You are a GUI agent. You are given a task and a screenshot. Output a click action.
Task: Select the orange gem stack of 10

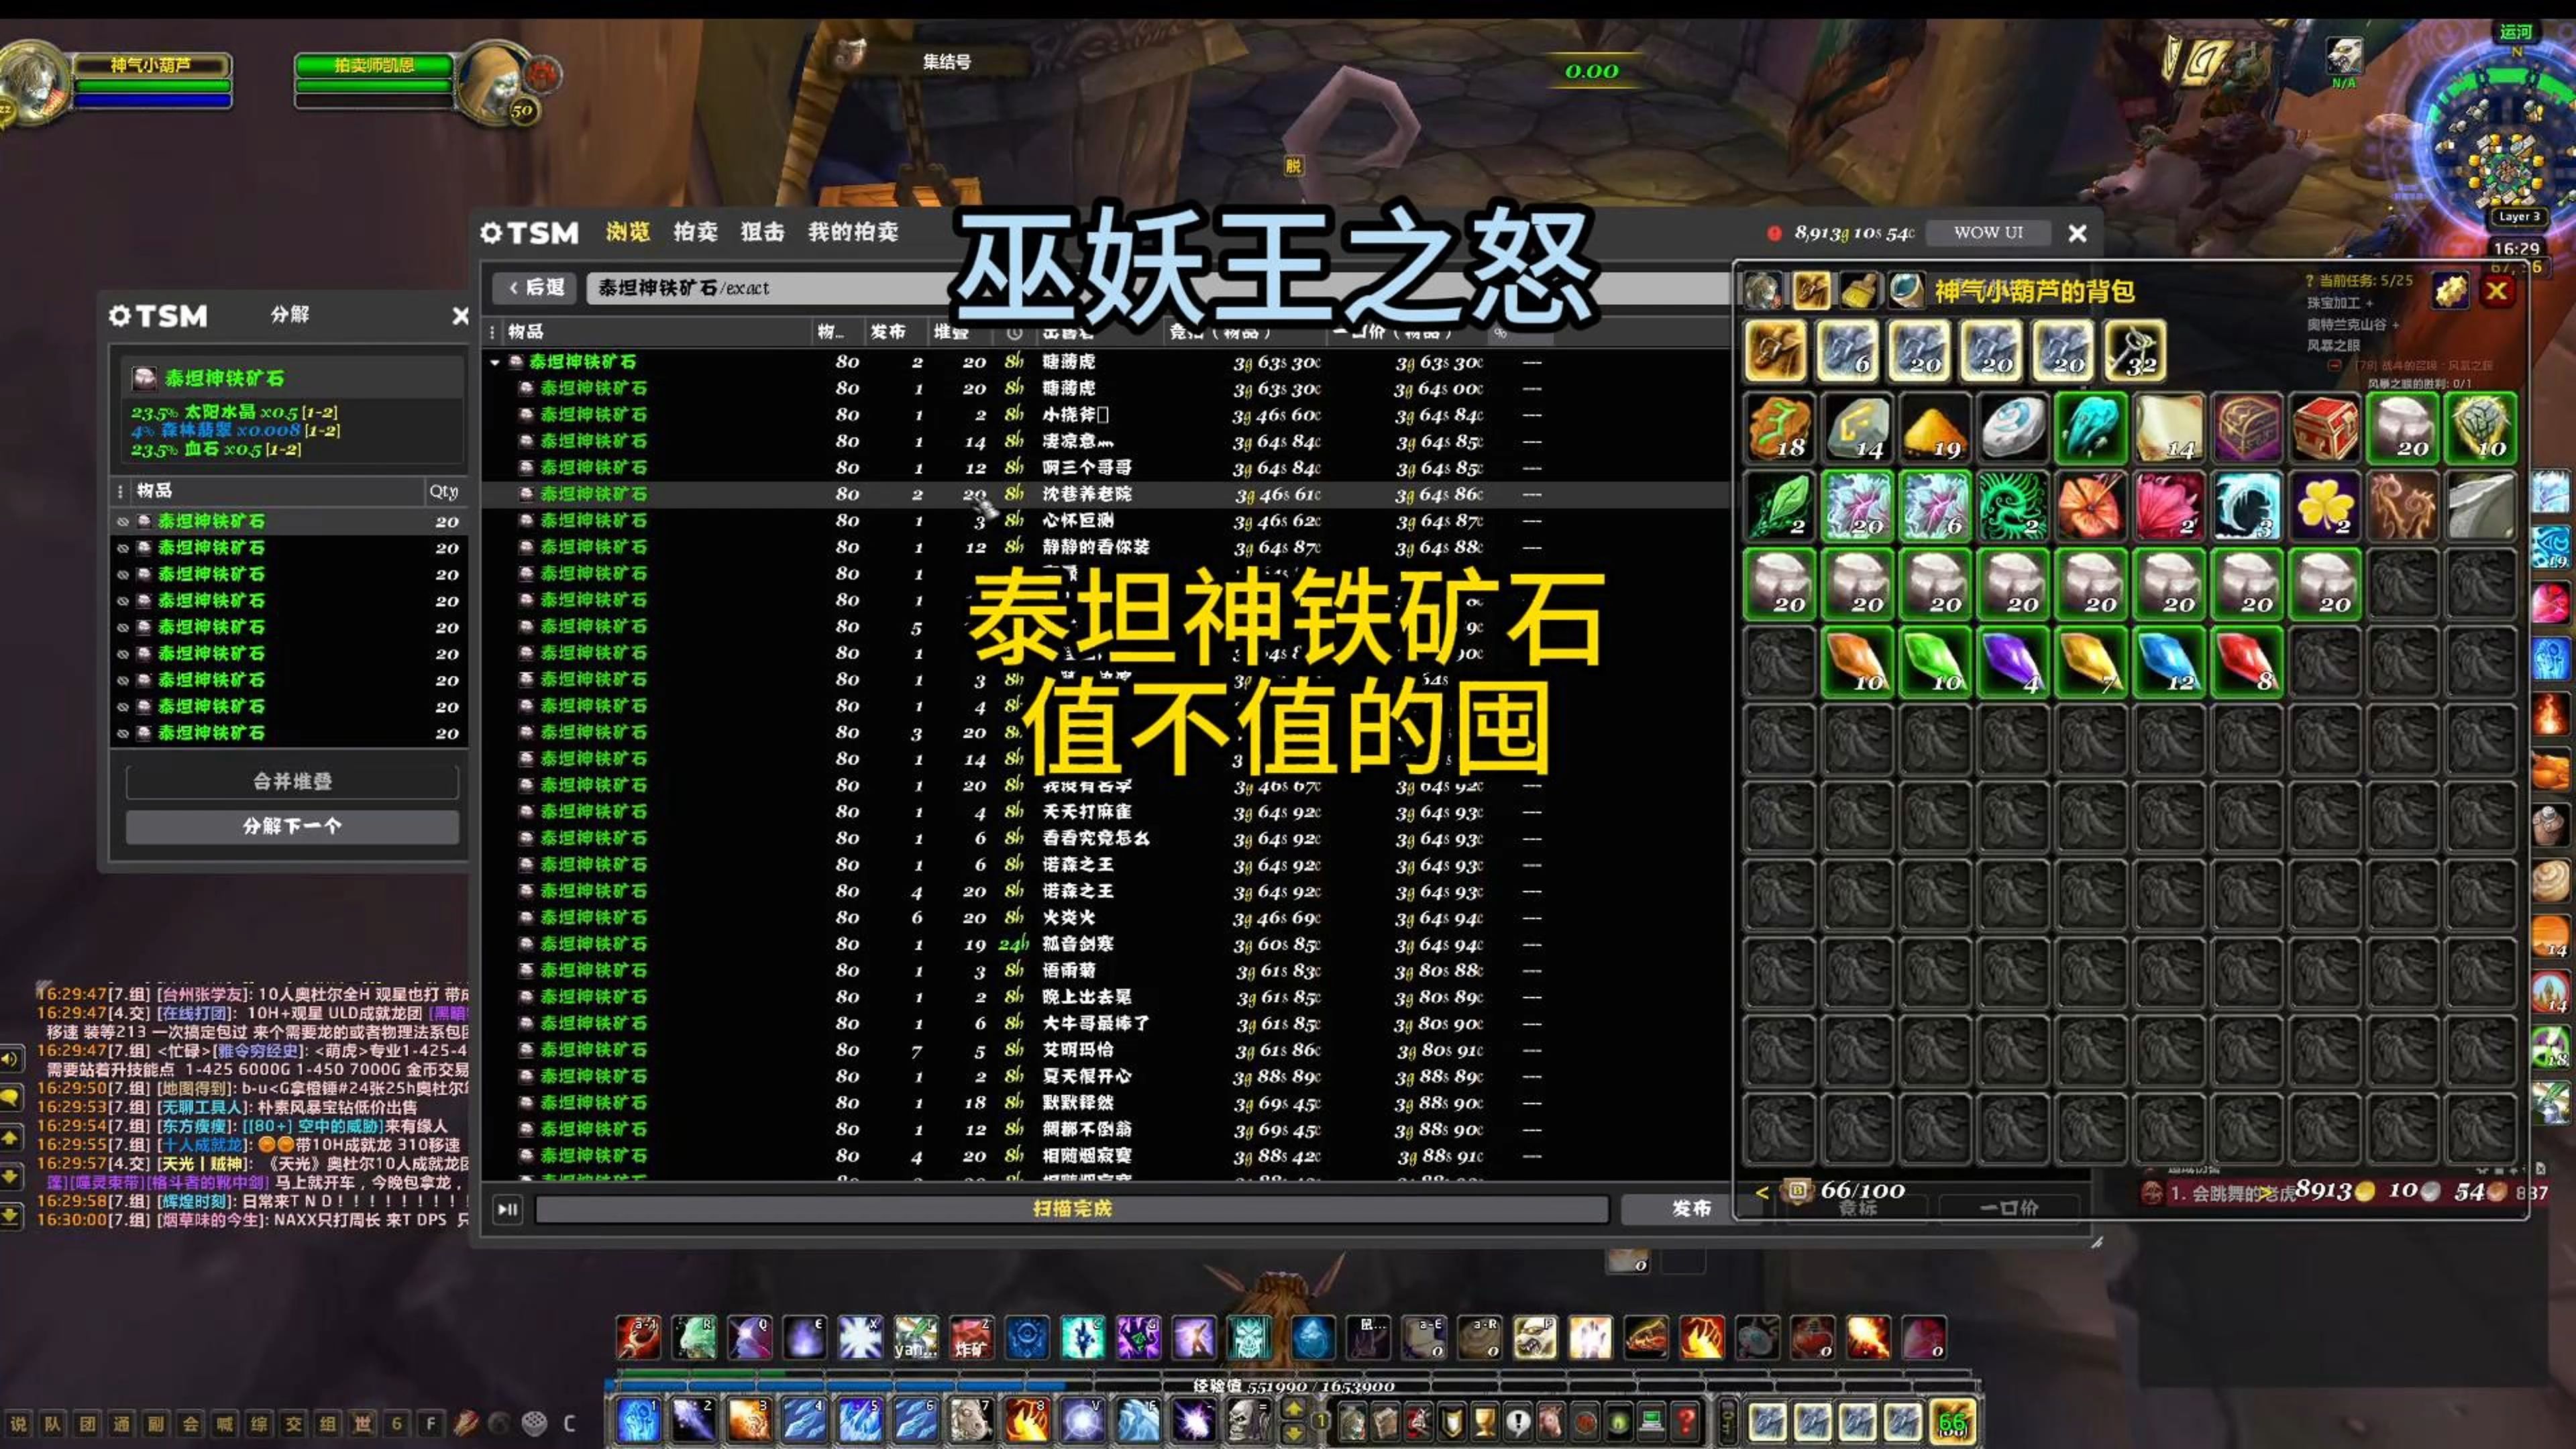(x=1858, y=662)
